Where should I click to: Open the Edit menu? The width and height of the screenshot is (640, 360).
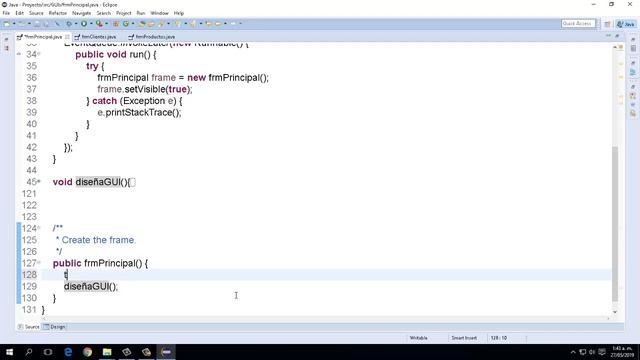pyautogui.click(x=20, y=13)
